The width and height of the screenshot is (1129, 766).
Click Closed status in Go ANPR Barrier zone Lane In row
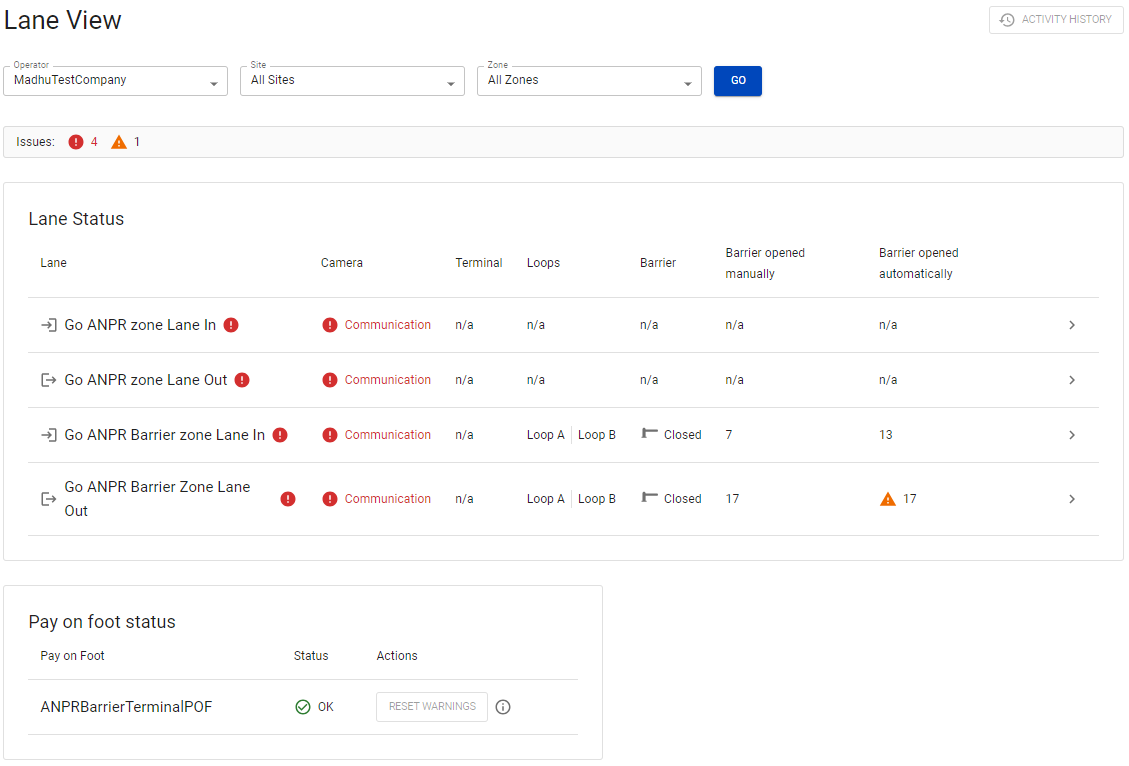click(682, 435)
